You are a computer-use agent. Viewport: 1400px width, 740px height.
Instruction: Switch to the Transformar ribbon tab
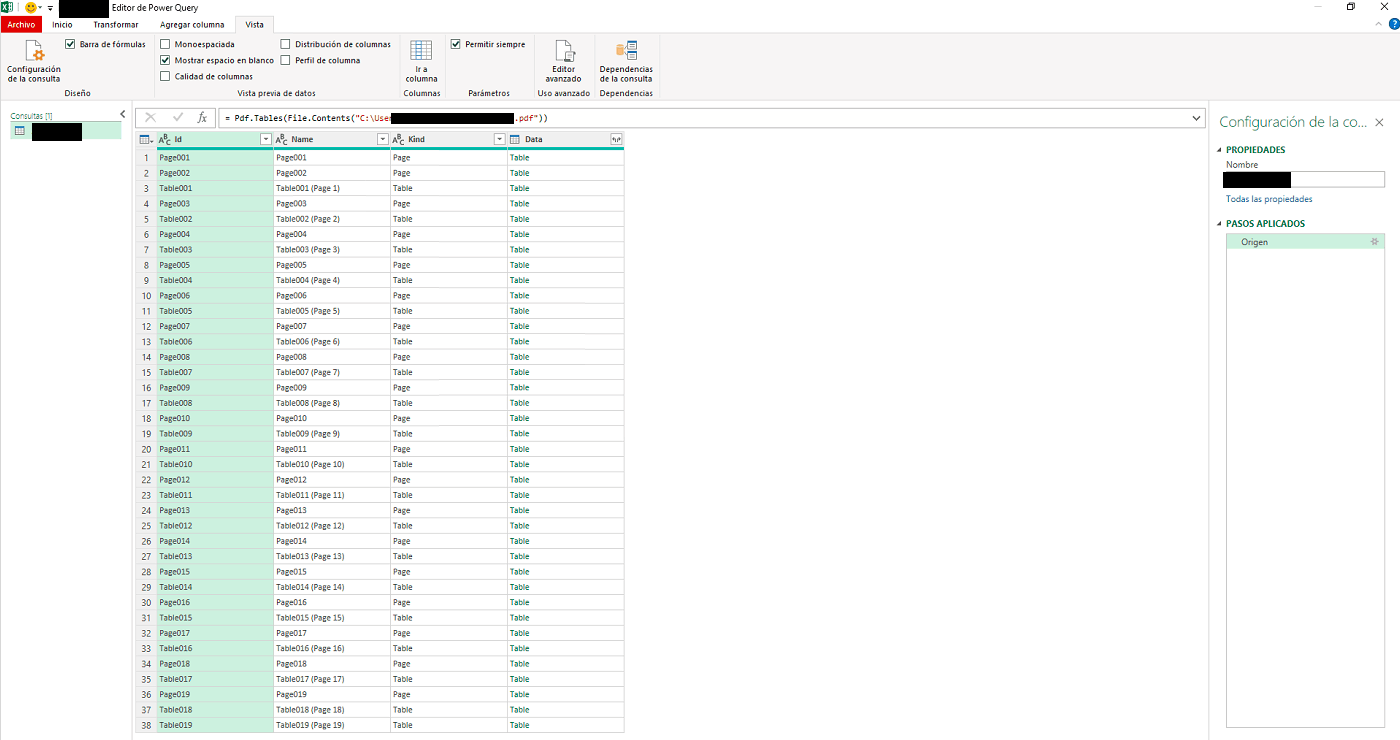pyautogui.click(x=114, y=24)
